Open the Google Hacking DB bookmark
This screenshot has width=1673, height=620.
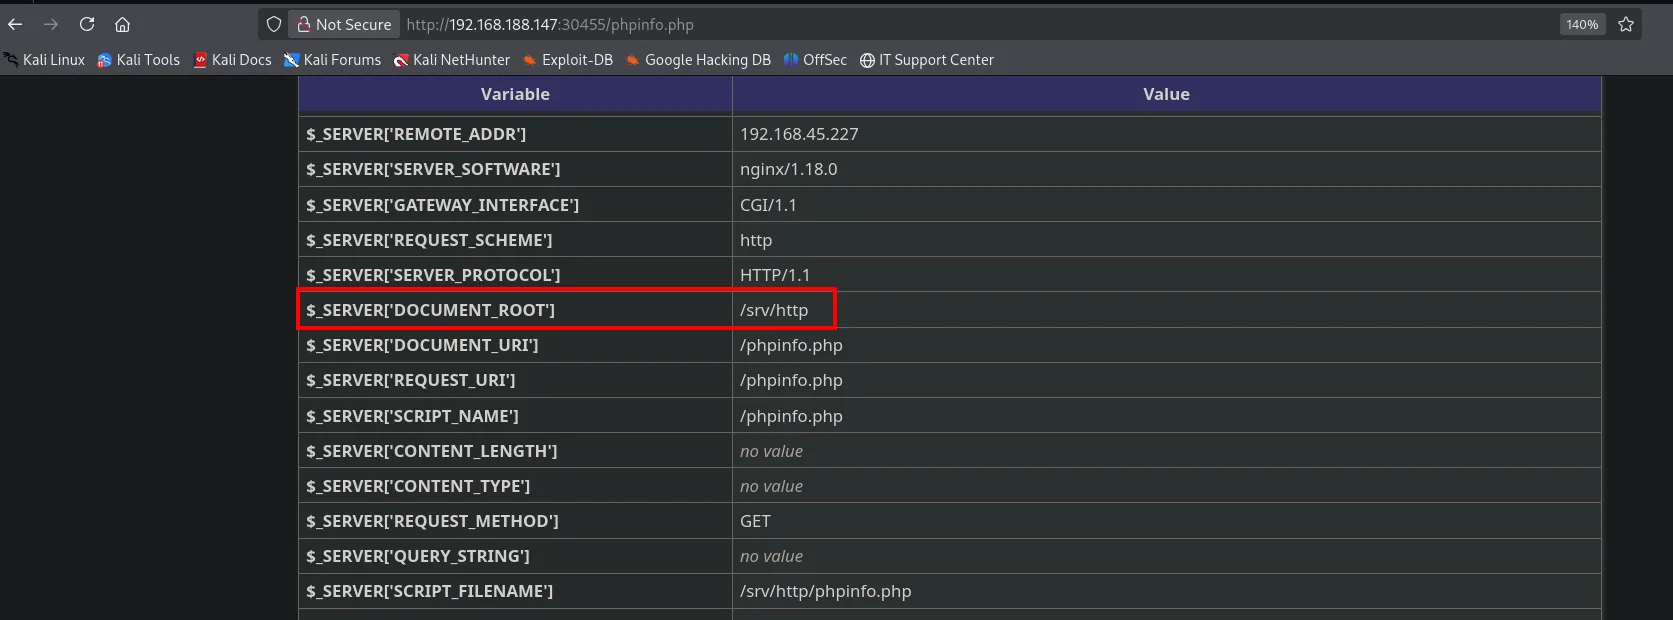(698, 60)
